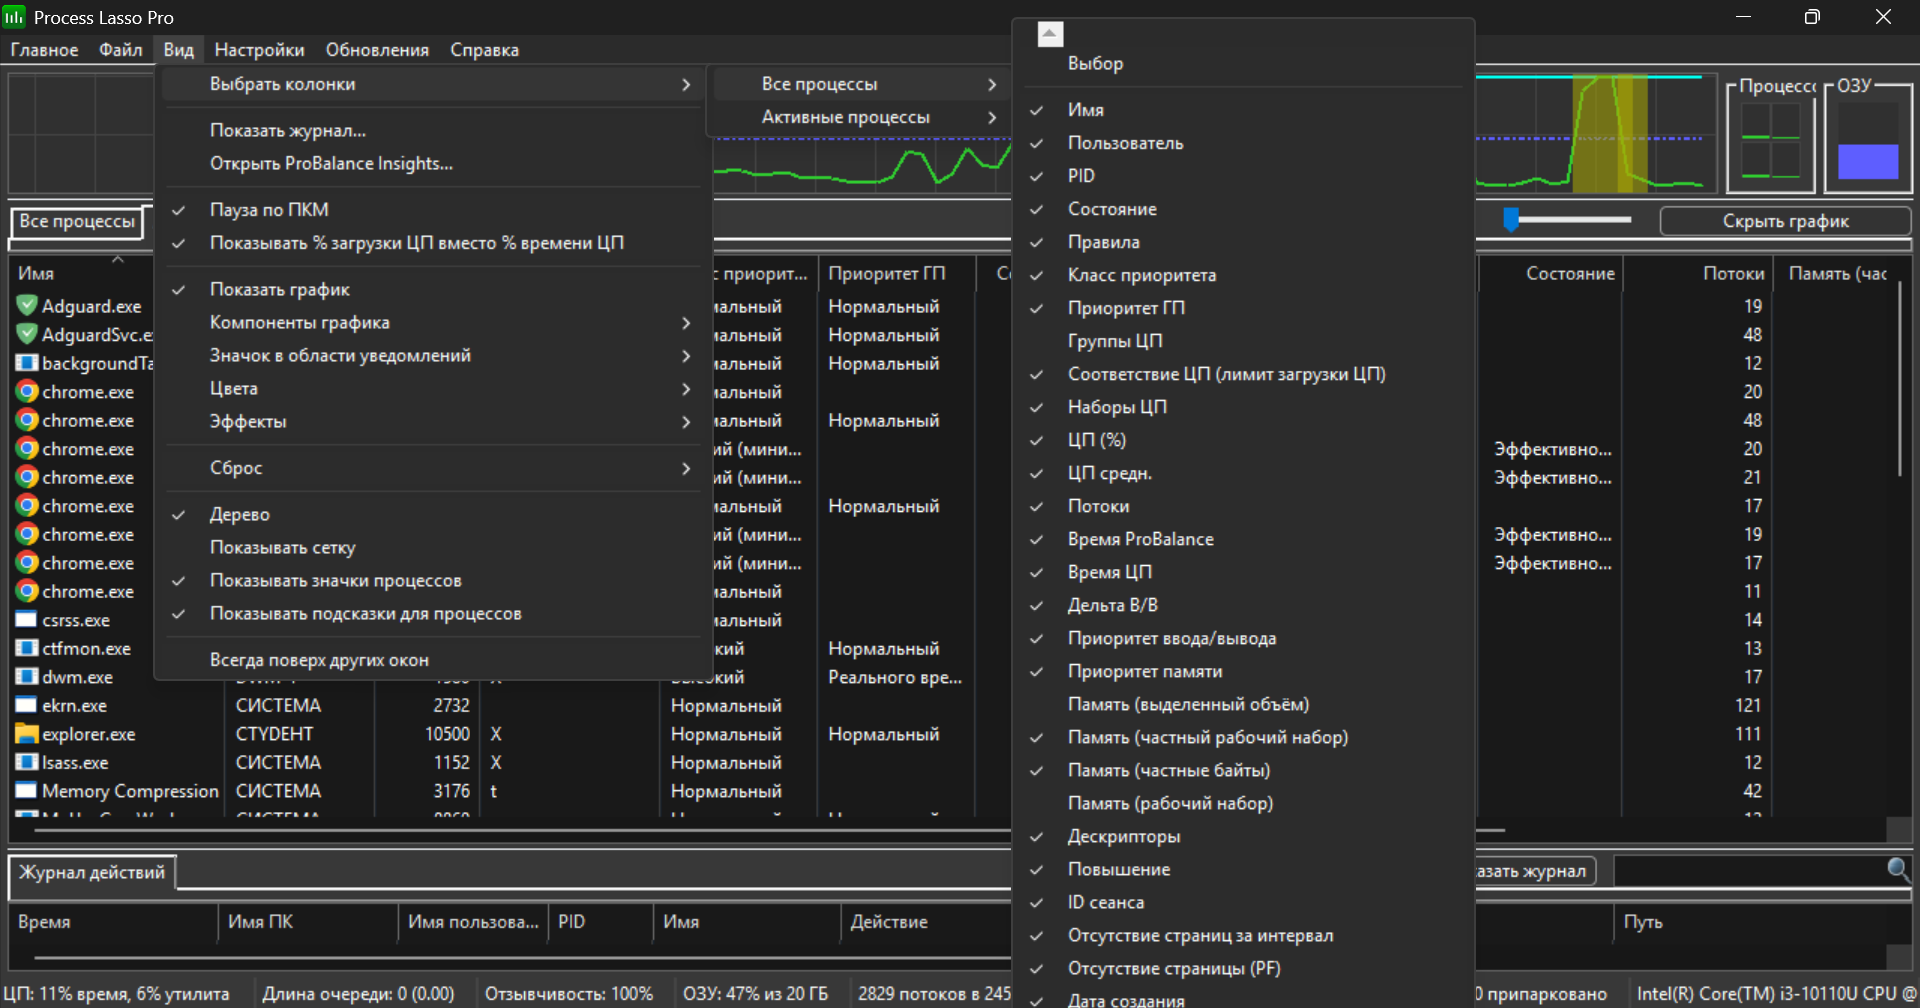This screenshot has height=1008, width=1920.
Task: Click the 'Потоки' column header
Action: pyautogui.click(x=1733, y=273)
